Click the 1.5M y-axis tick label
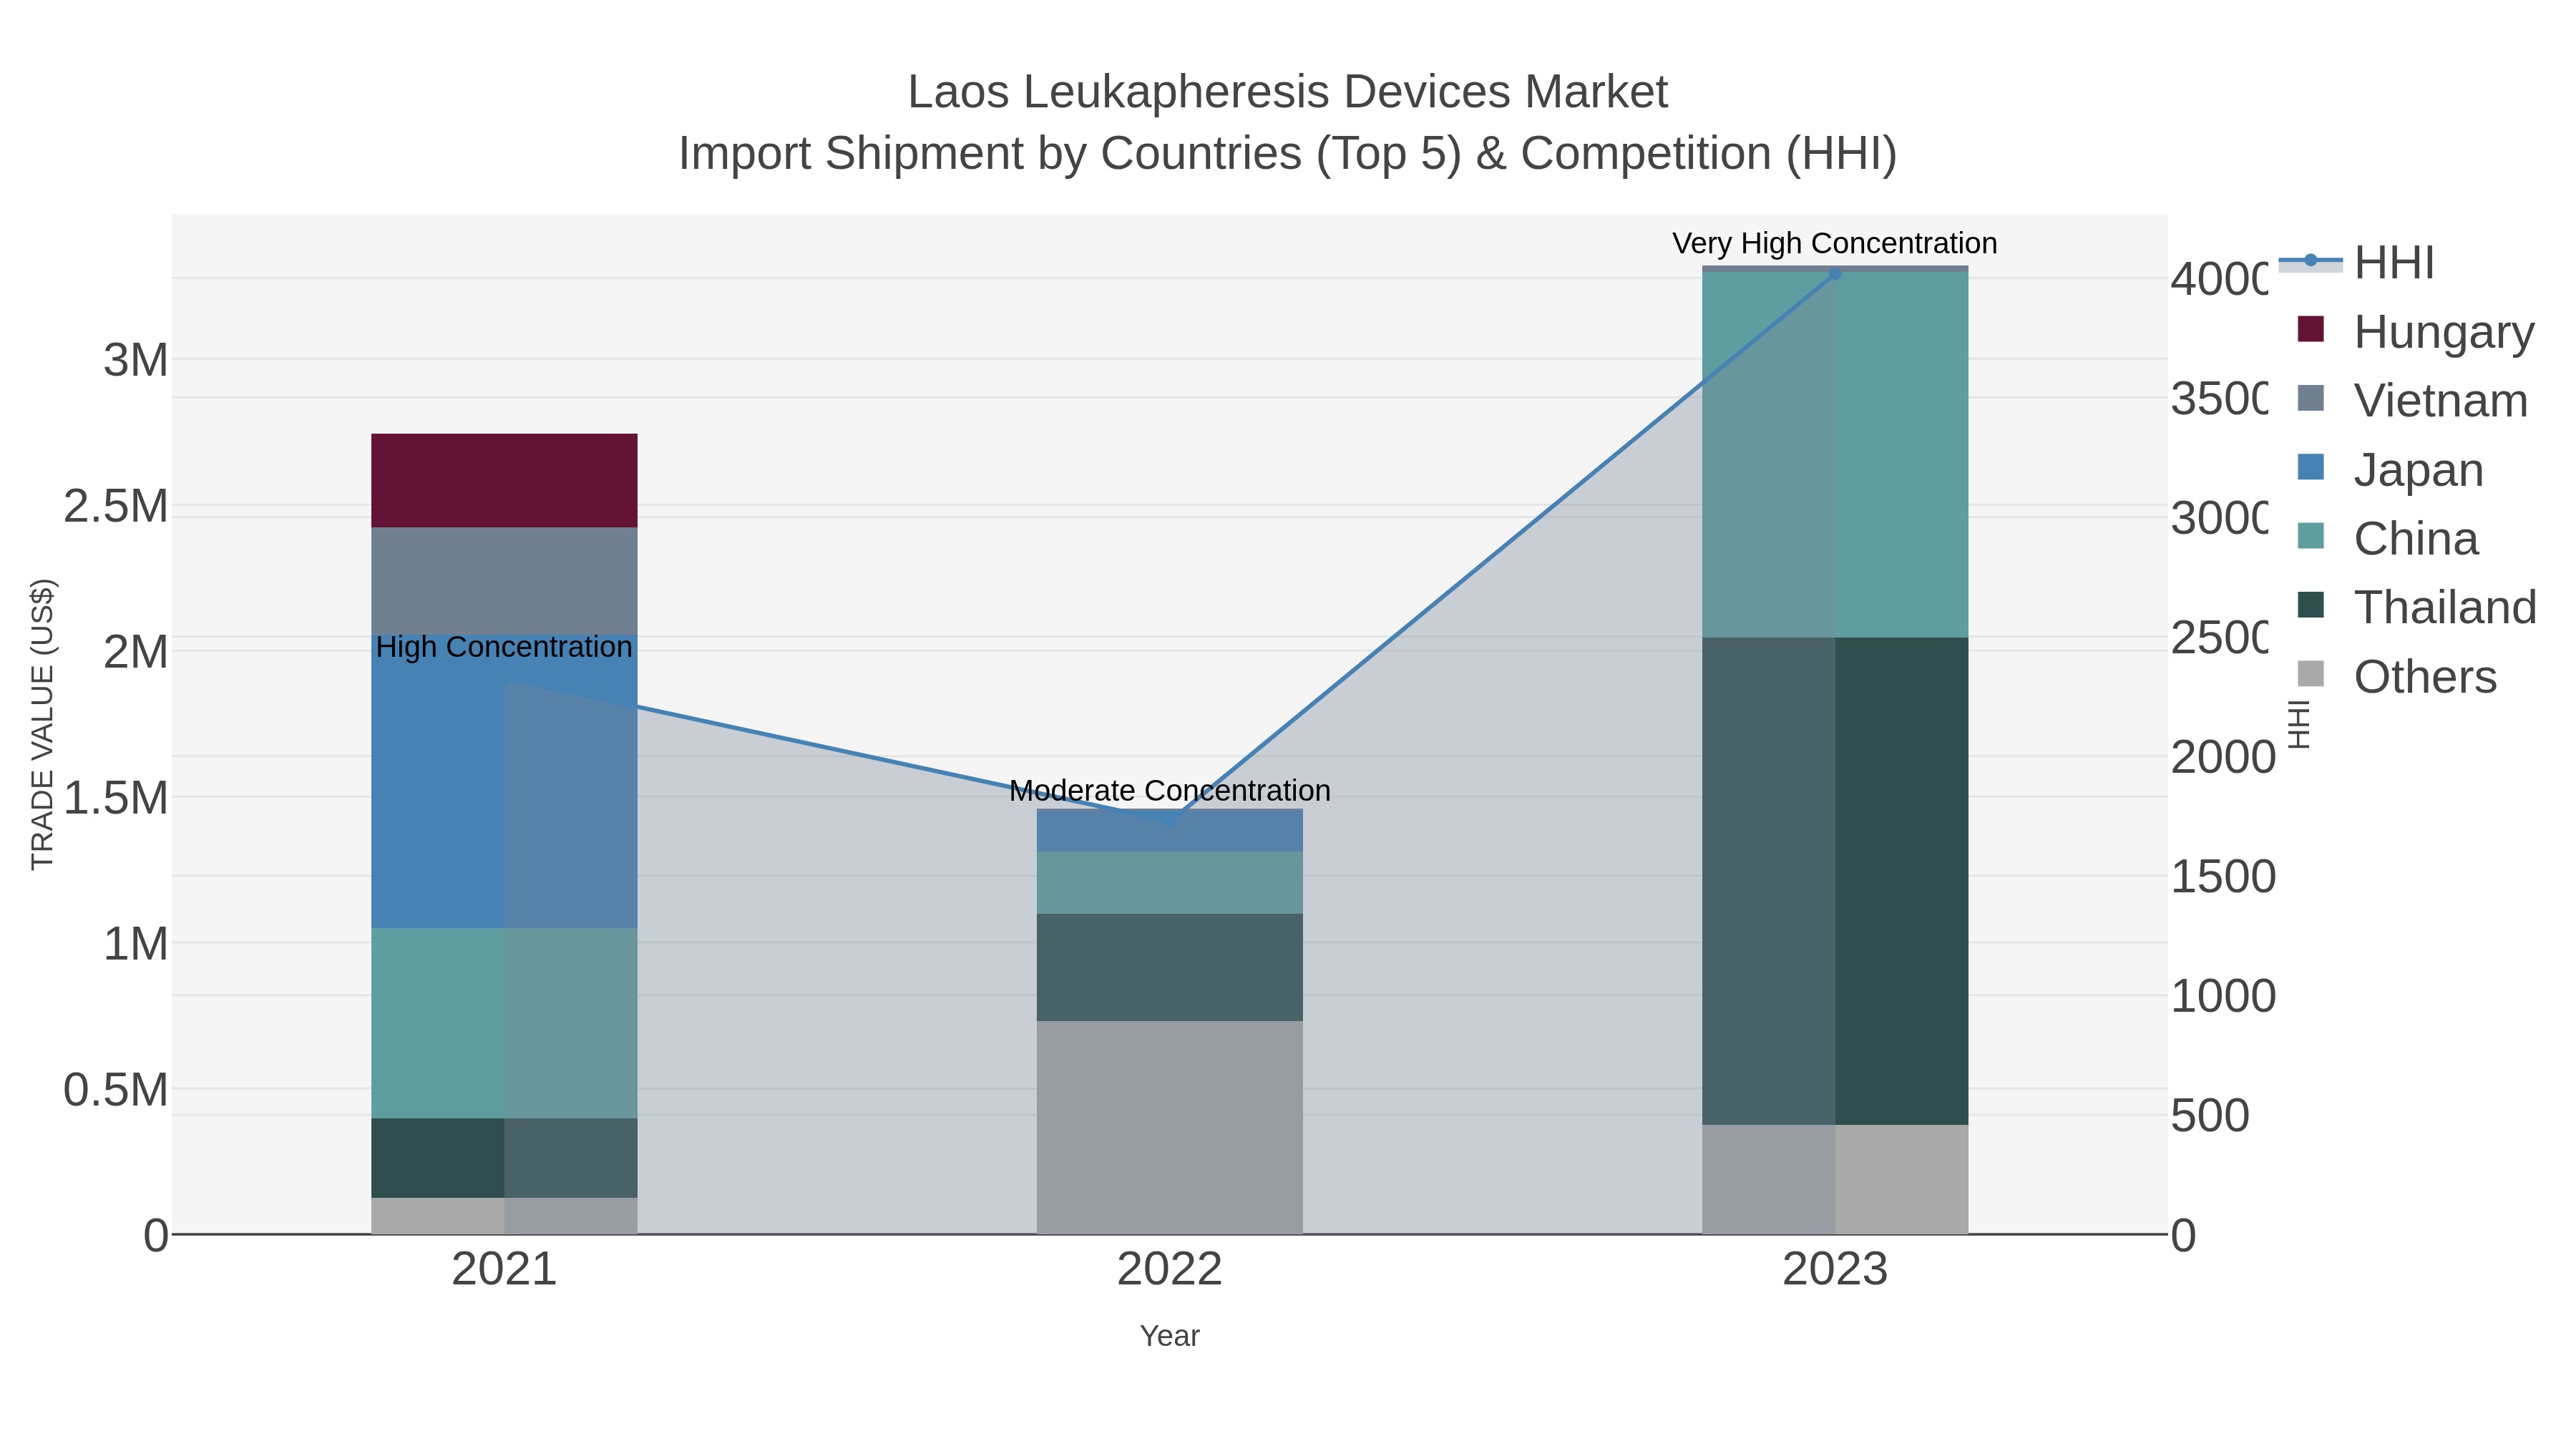 (x=116, y=798)
